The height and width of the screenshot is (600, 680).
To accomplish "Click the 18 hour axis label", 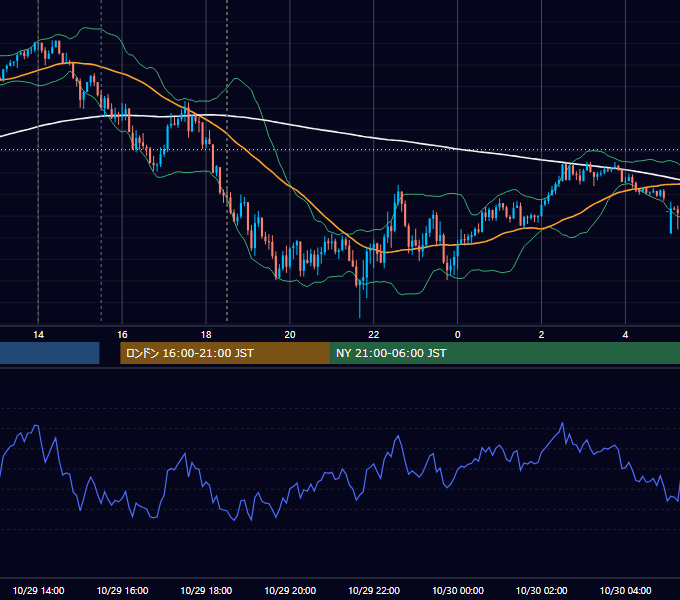I will coord(206,335).
